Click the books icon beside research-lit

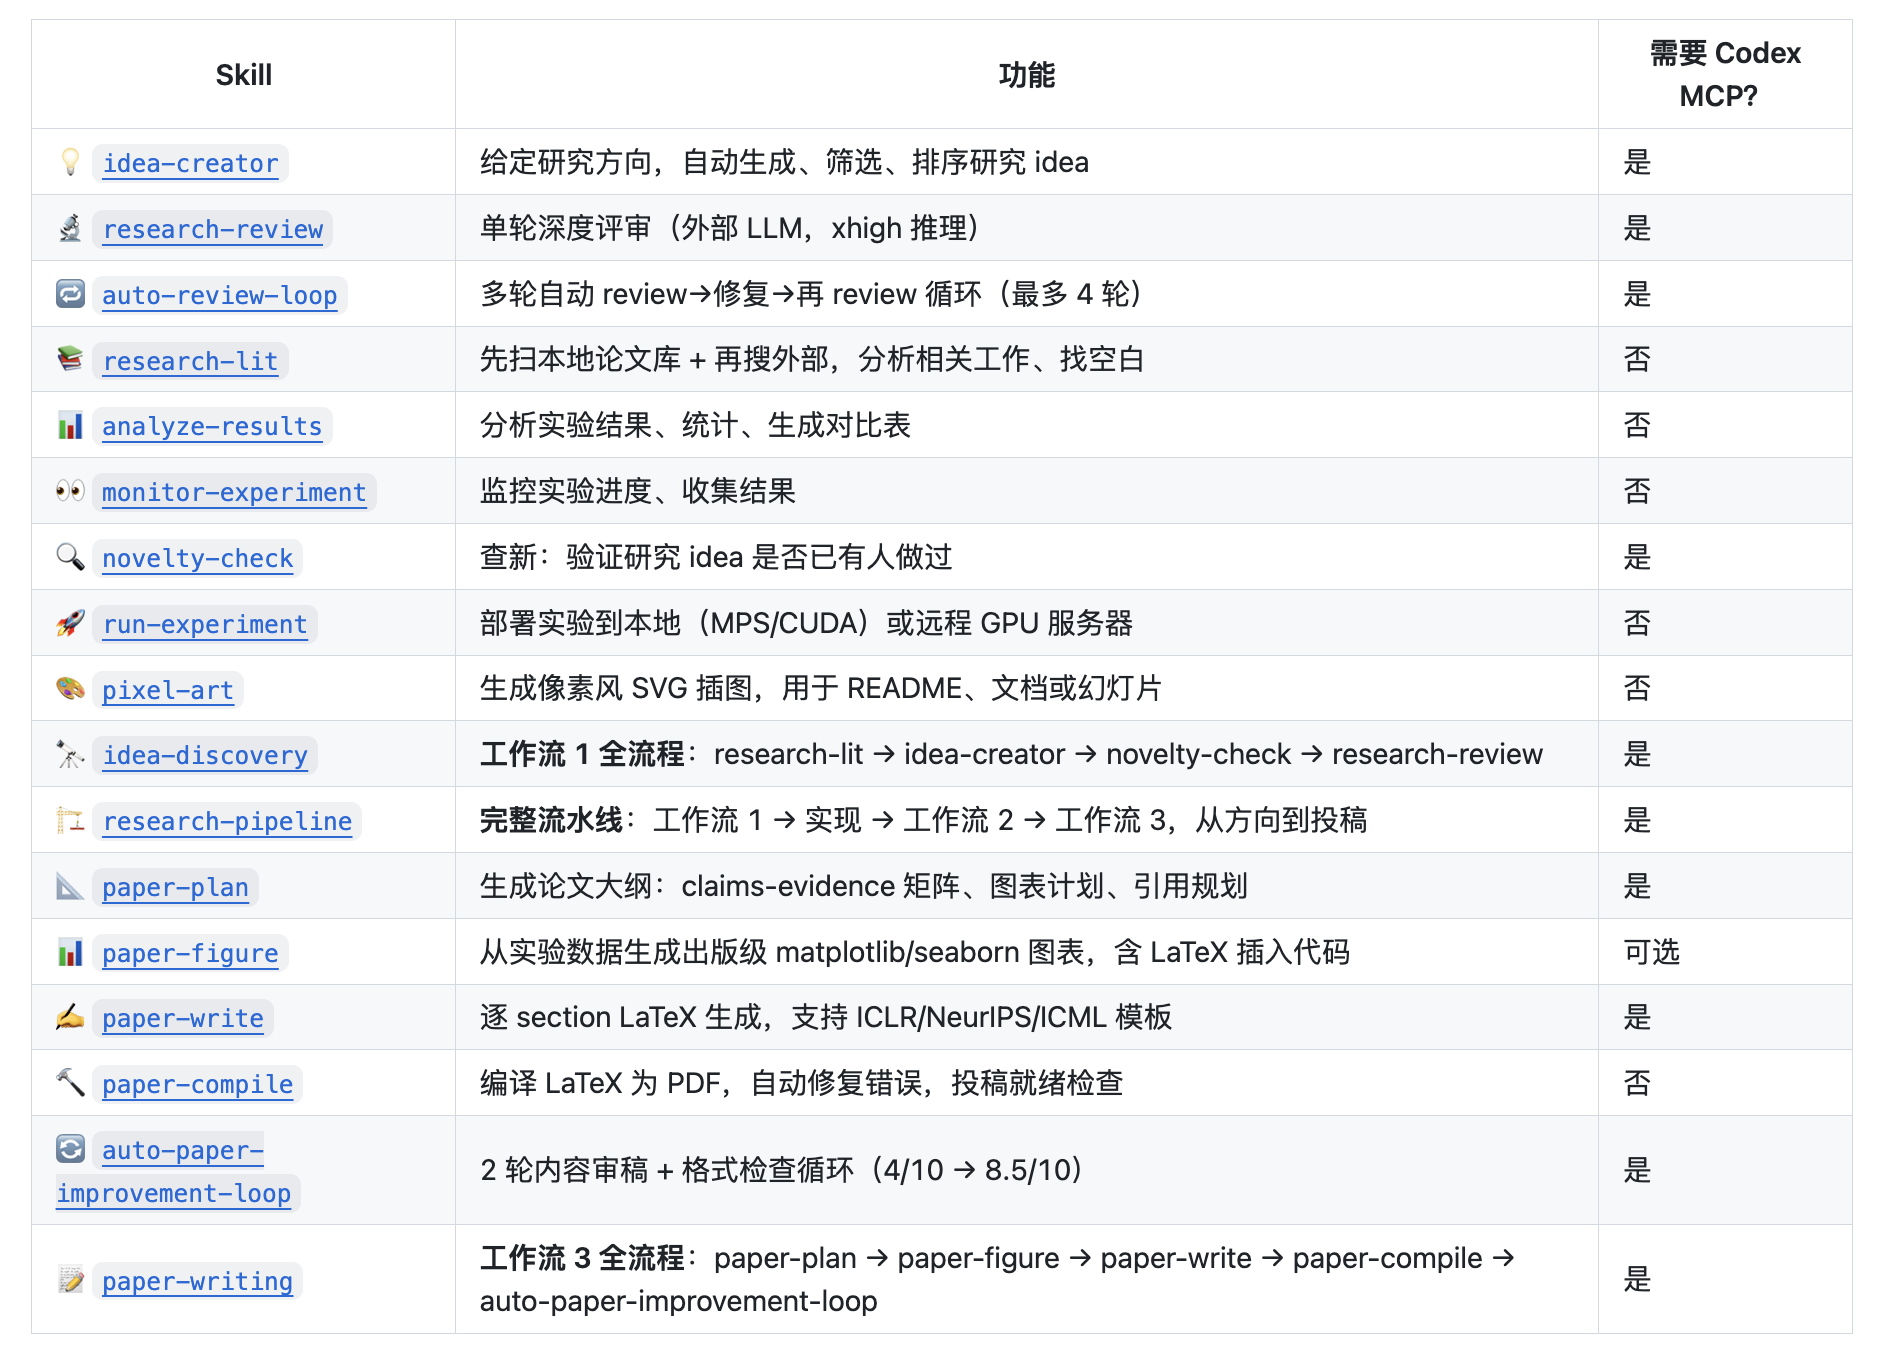click(68, 359)
